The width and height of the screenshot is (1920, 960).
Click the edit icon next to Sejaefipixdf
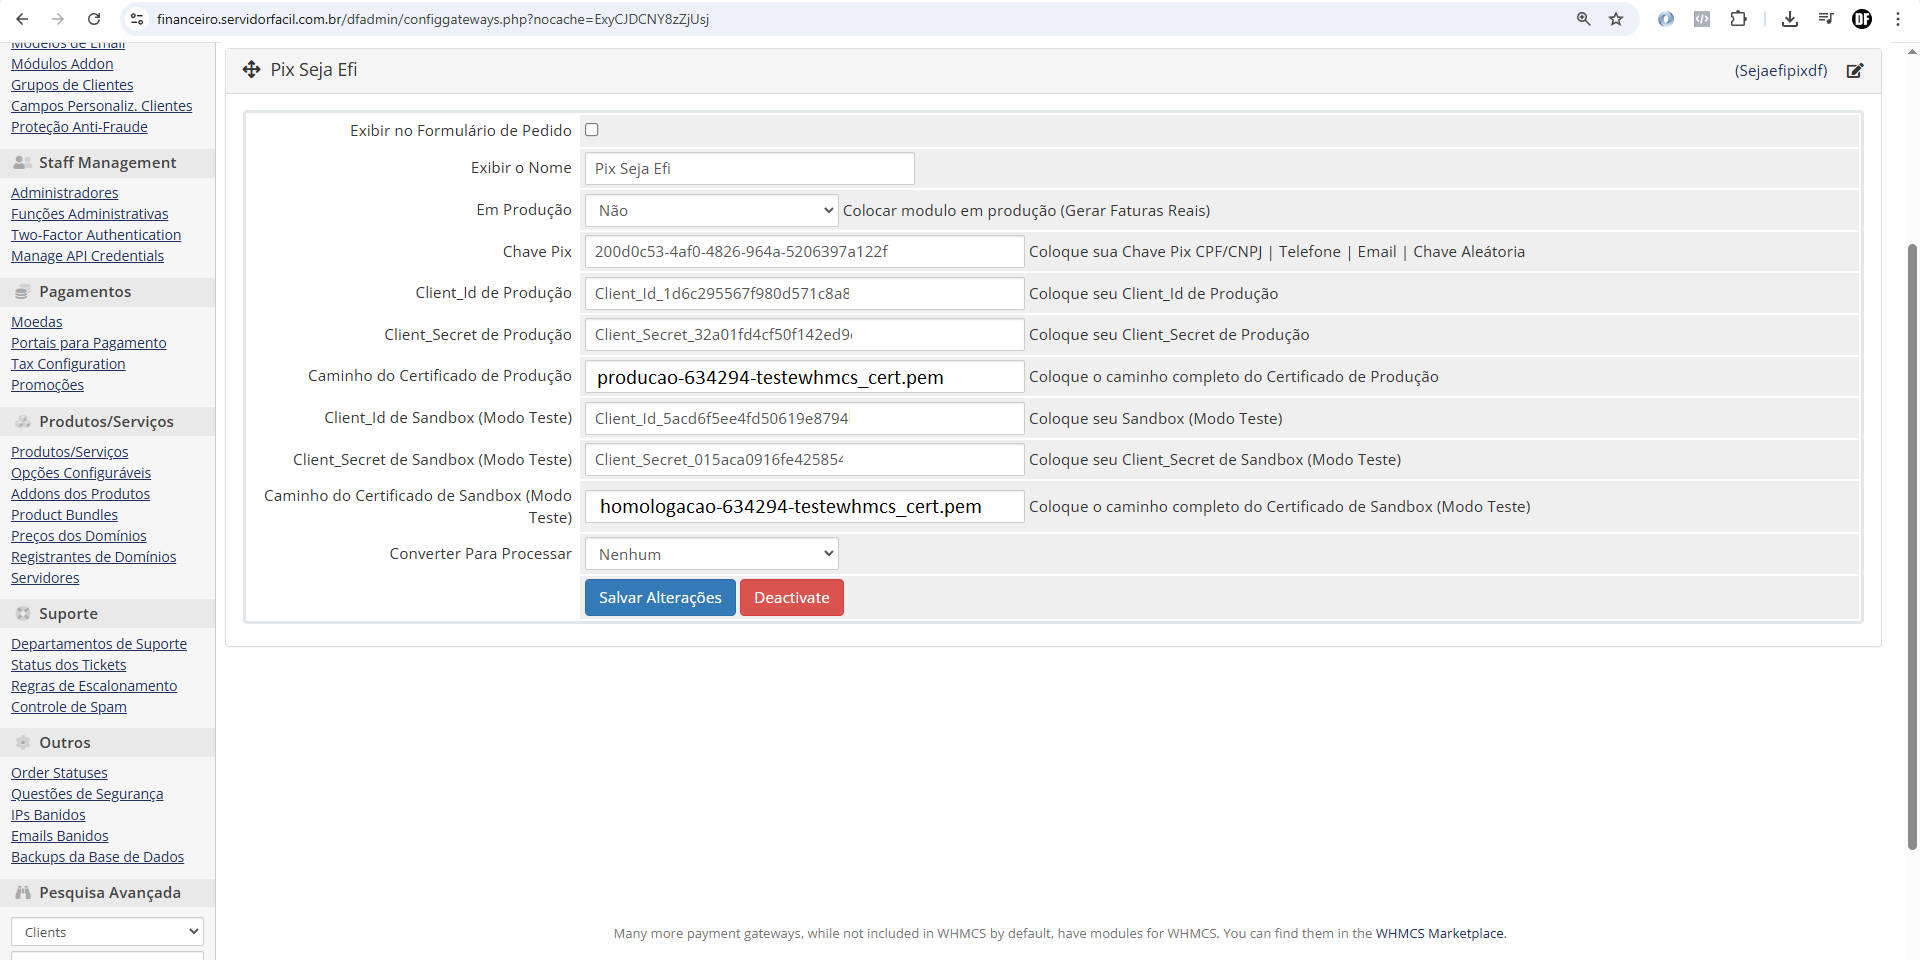(1855, 71)
